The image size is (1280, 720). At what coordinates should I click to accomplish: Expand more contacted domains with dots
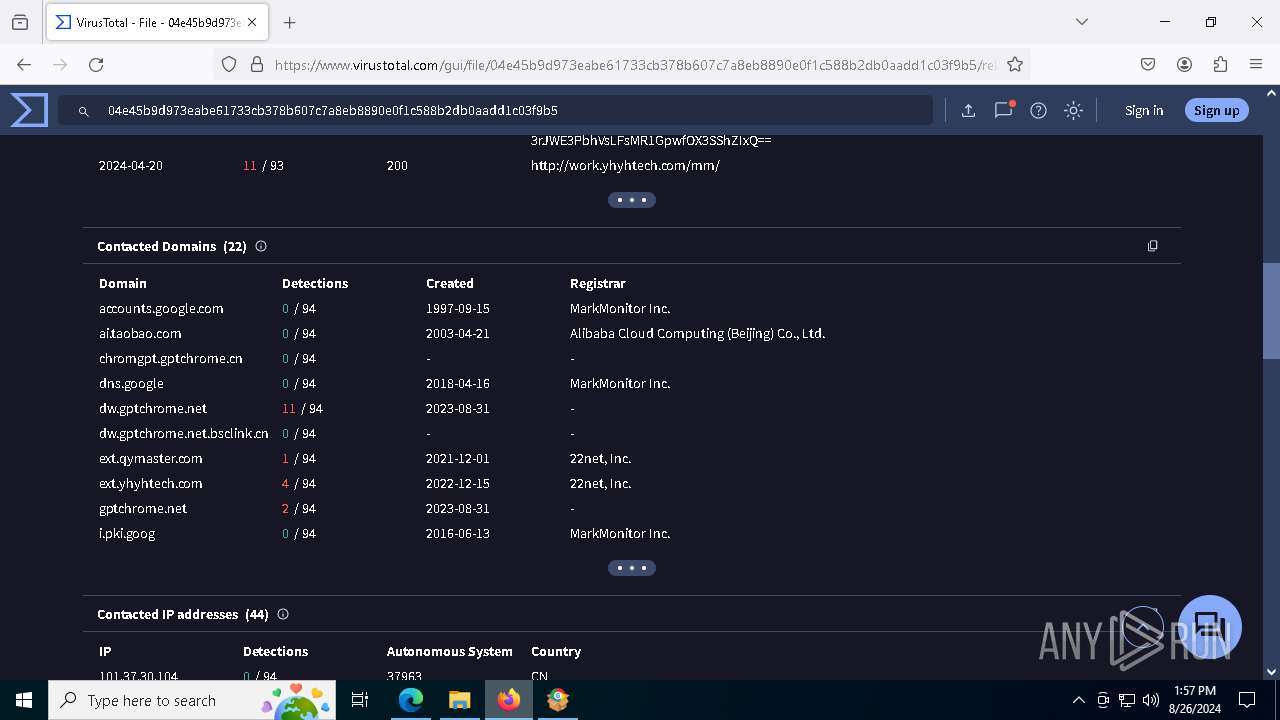(x=632, y=568)
